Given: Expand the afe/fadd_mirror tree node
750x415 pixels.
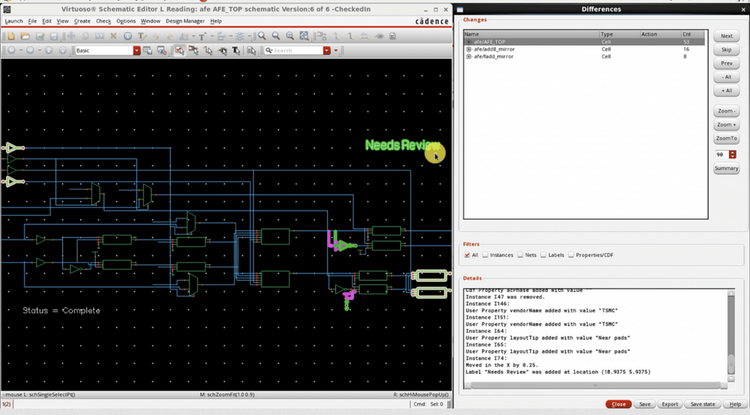Looking at the screenshot, I should tap(468, 57).
